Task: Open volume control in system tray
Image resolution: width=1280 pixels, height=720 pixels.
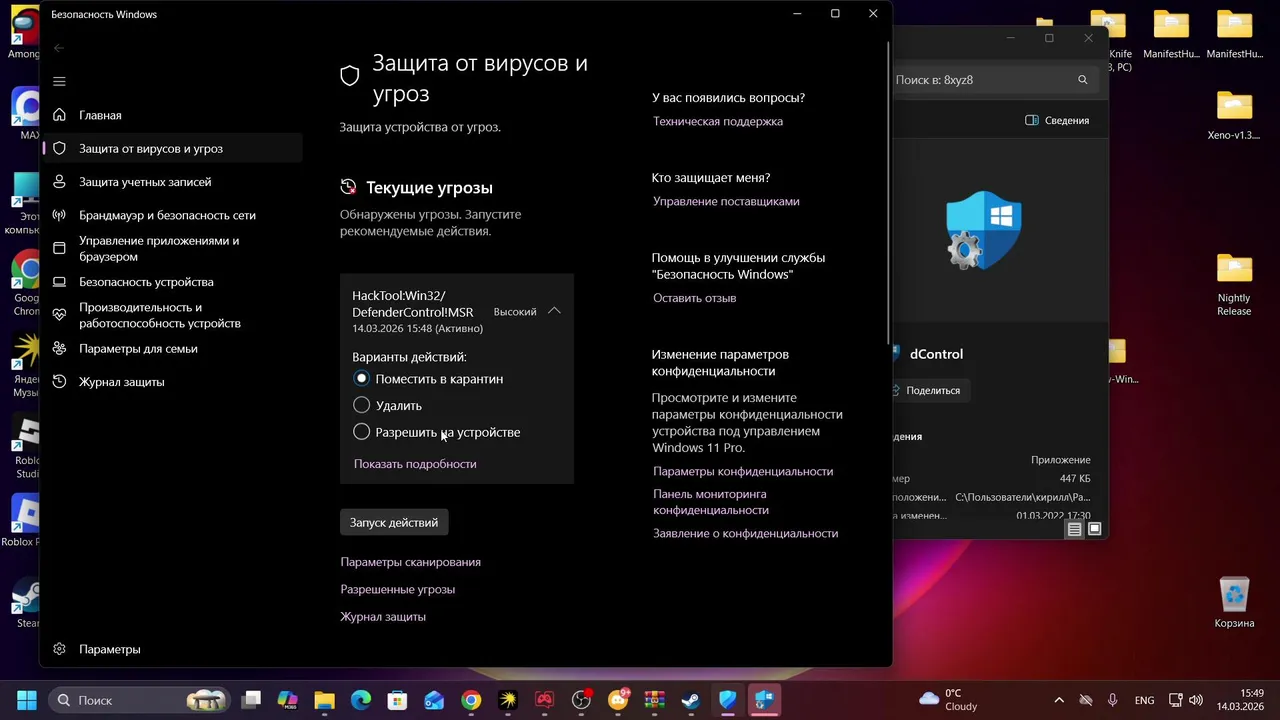Action: tap(1196, 700)
